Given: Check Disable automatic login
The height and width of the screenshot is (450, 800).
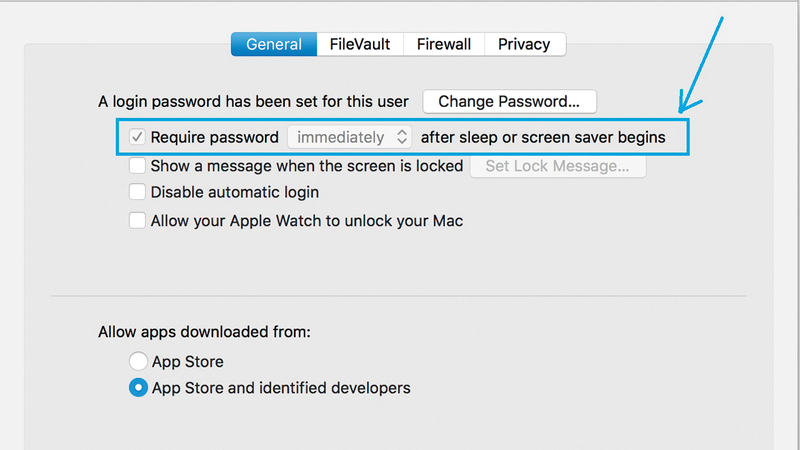Looking at the screenshot, I should (x=138, y=192).
